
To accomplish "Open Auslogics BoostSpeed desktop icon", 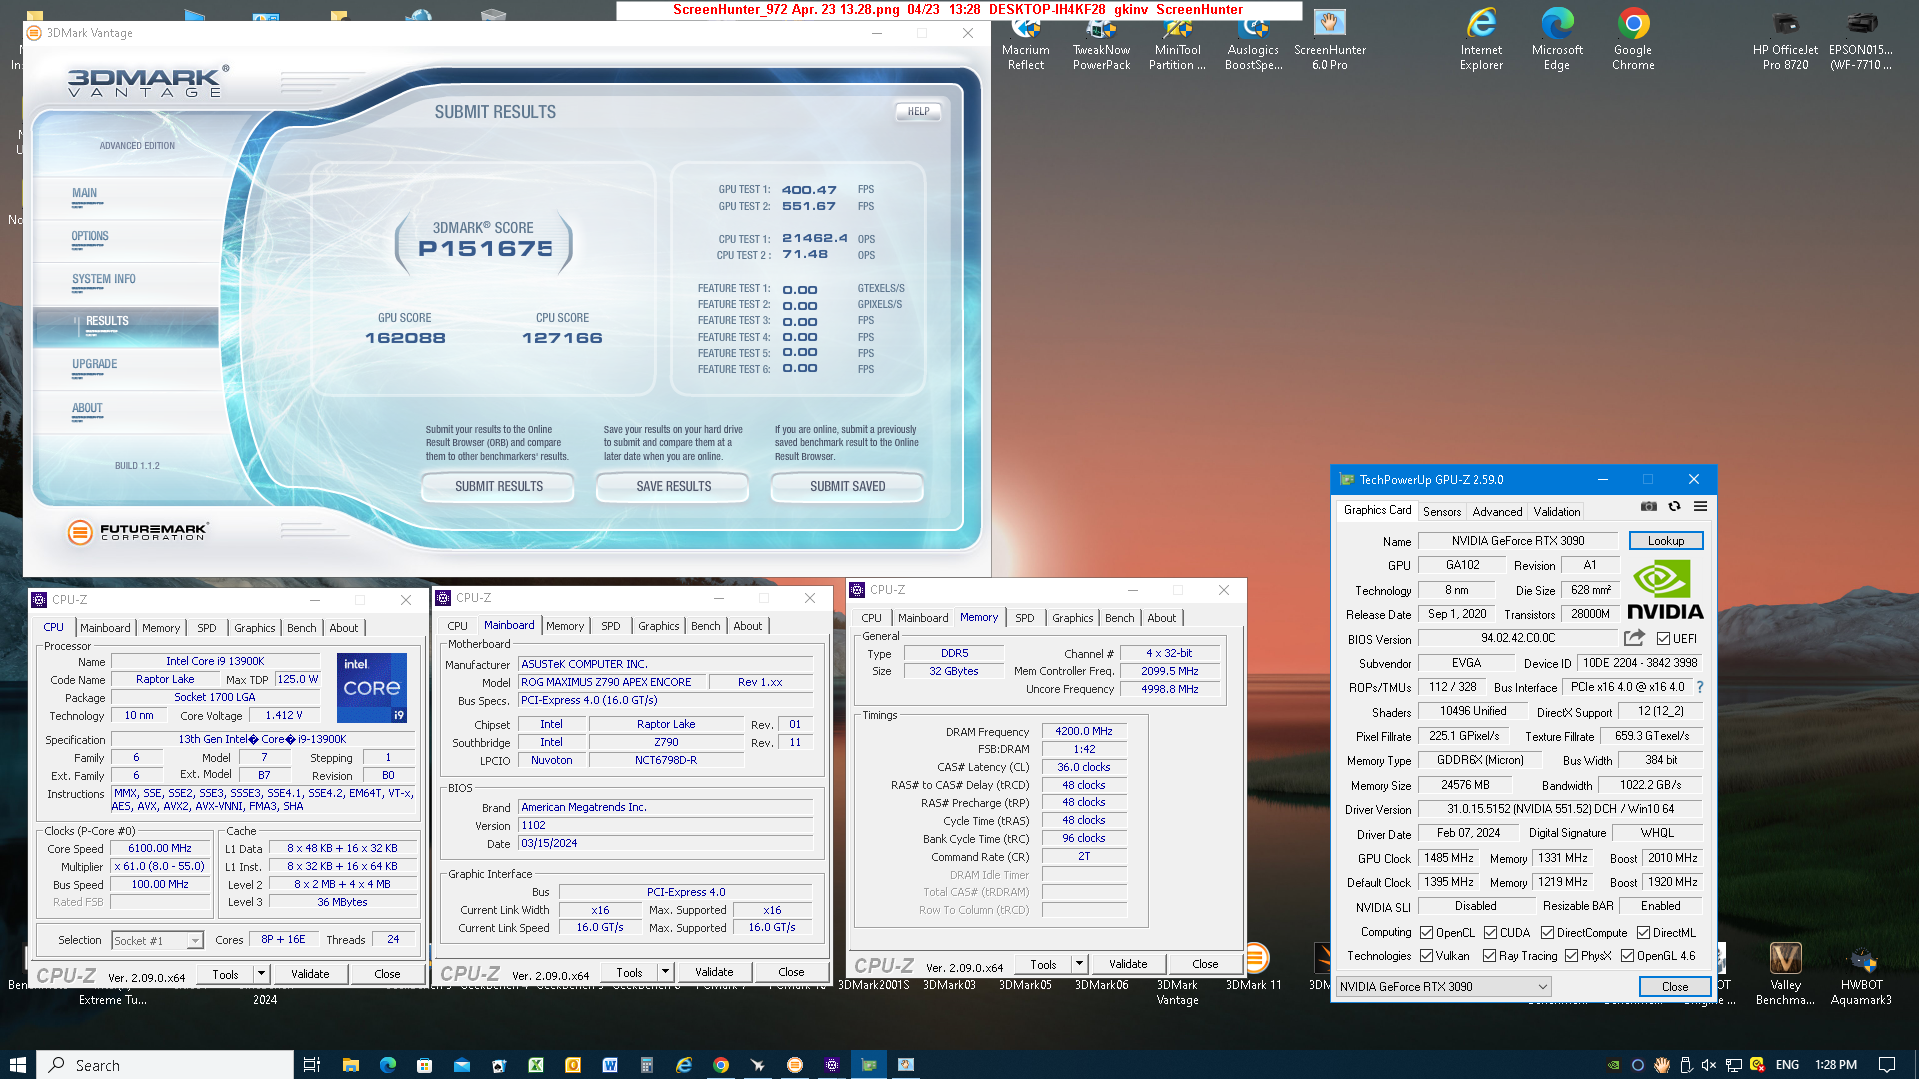I will pyautogui.click(x=1254, y=40).
